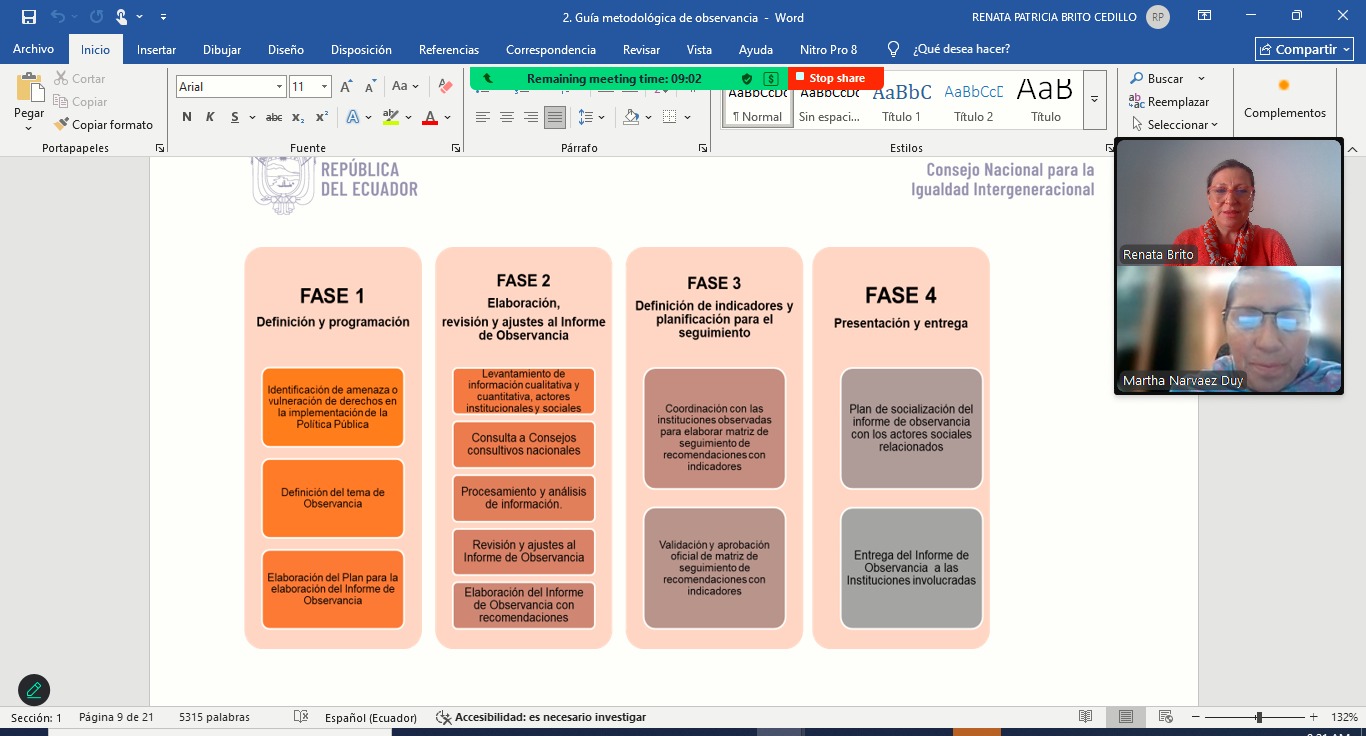Click the lightbulb ¿Qué desea hacer? box
The width and height of the screenshot is (1366, 736).
pos(949,49)
